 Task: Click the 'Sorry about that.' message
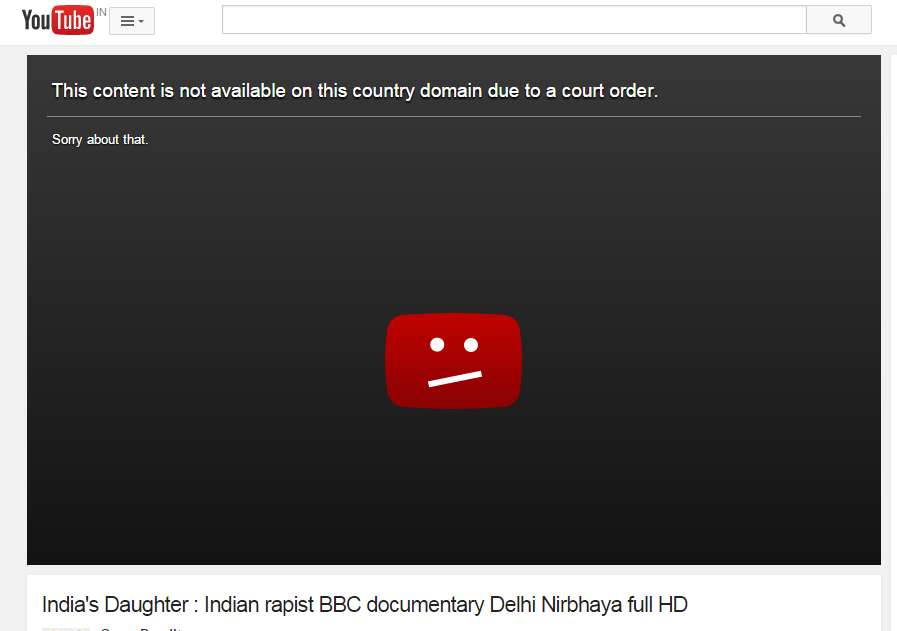pos(100,140)
